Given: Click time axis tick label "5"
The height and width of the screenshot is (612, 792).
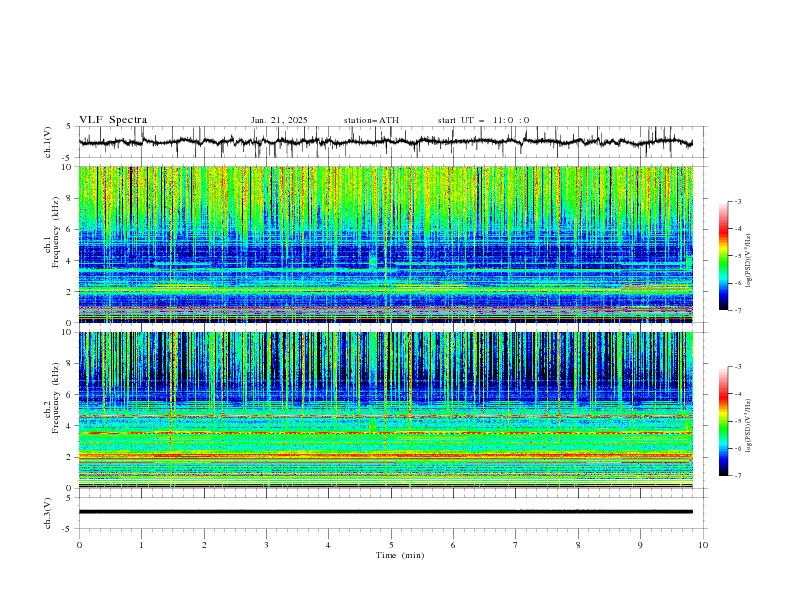Looking at the screenshot, I should point(391,545).
